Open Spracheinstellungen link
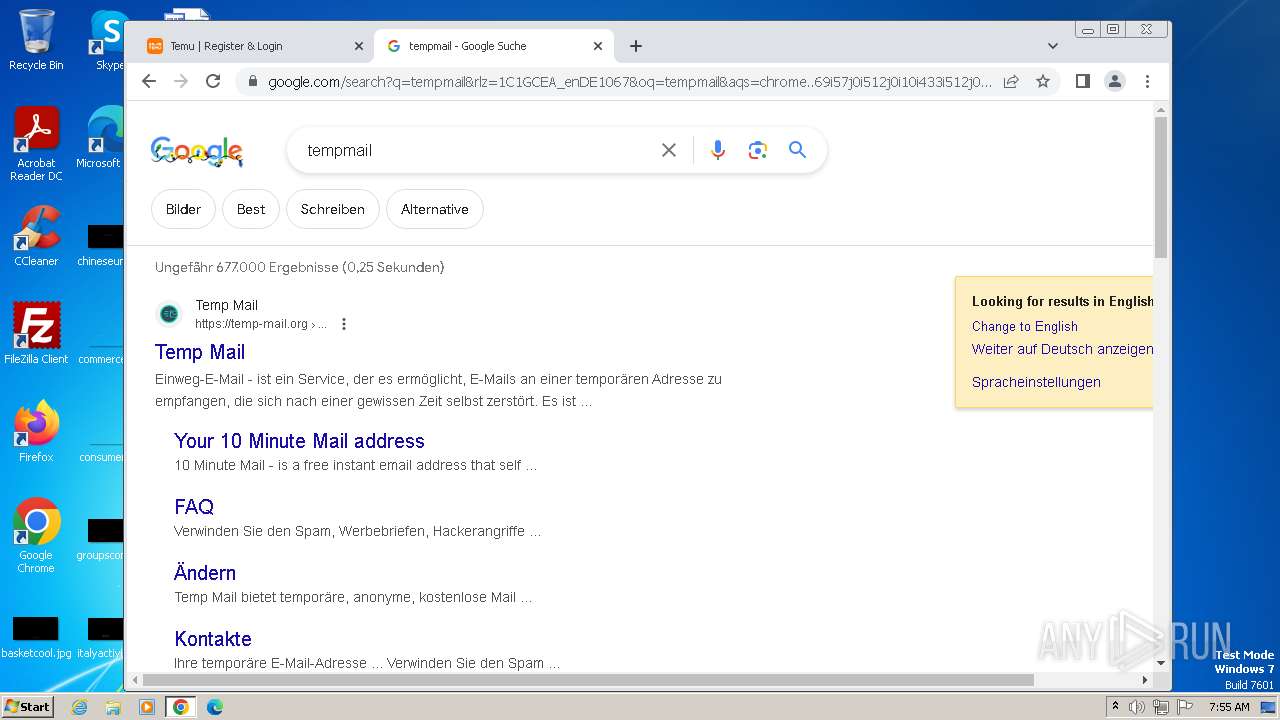 click(x=1036, y=382)
